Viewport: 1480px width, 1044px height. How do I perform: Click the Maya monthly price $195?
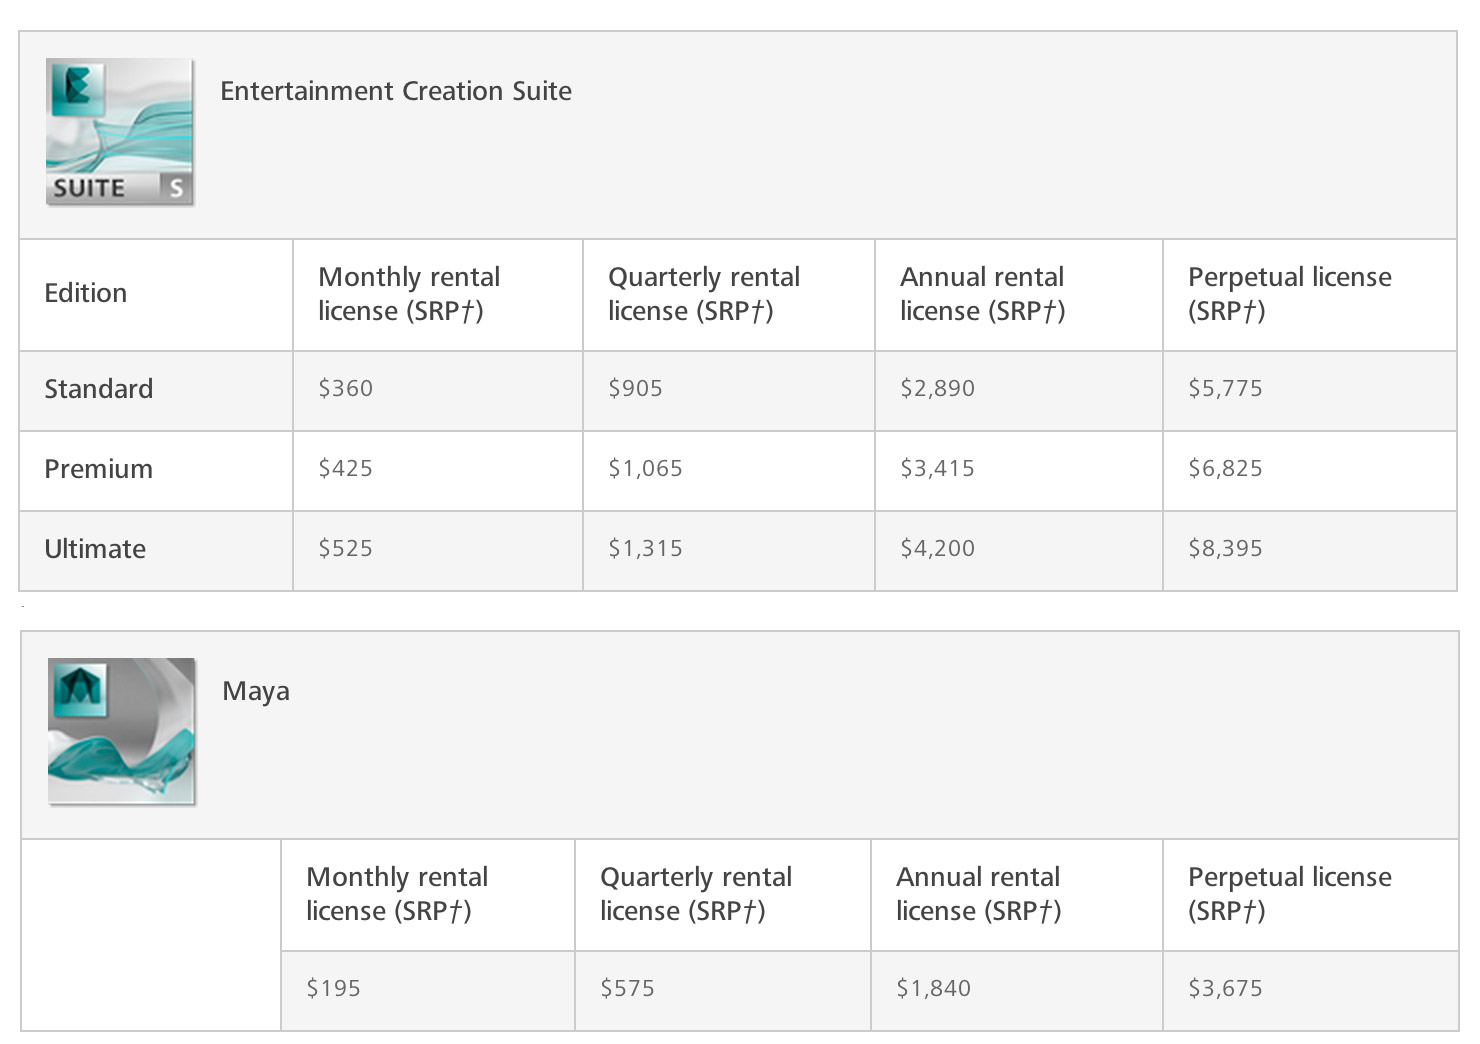coord(333,988)
